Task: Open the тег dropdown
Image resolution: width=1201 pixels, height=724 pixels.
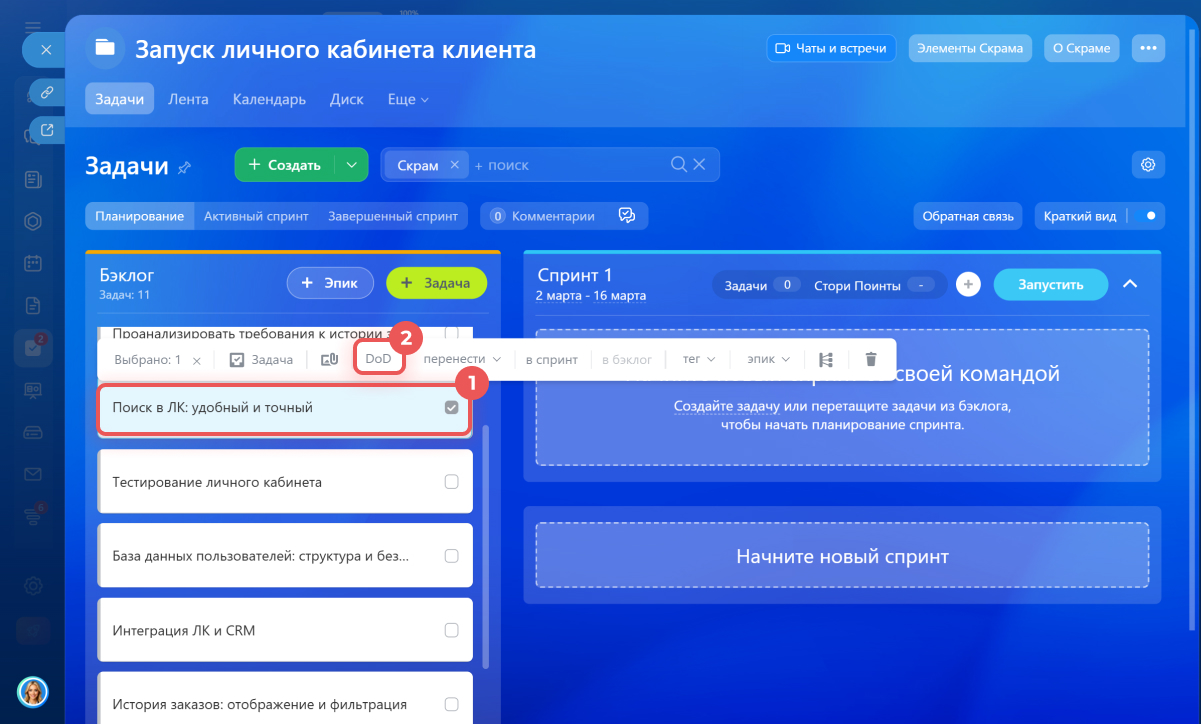Action: (699, 359)
